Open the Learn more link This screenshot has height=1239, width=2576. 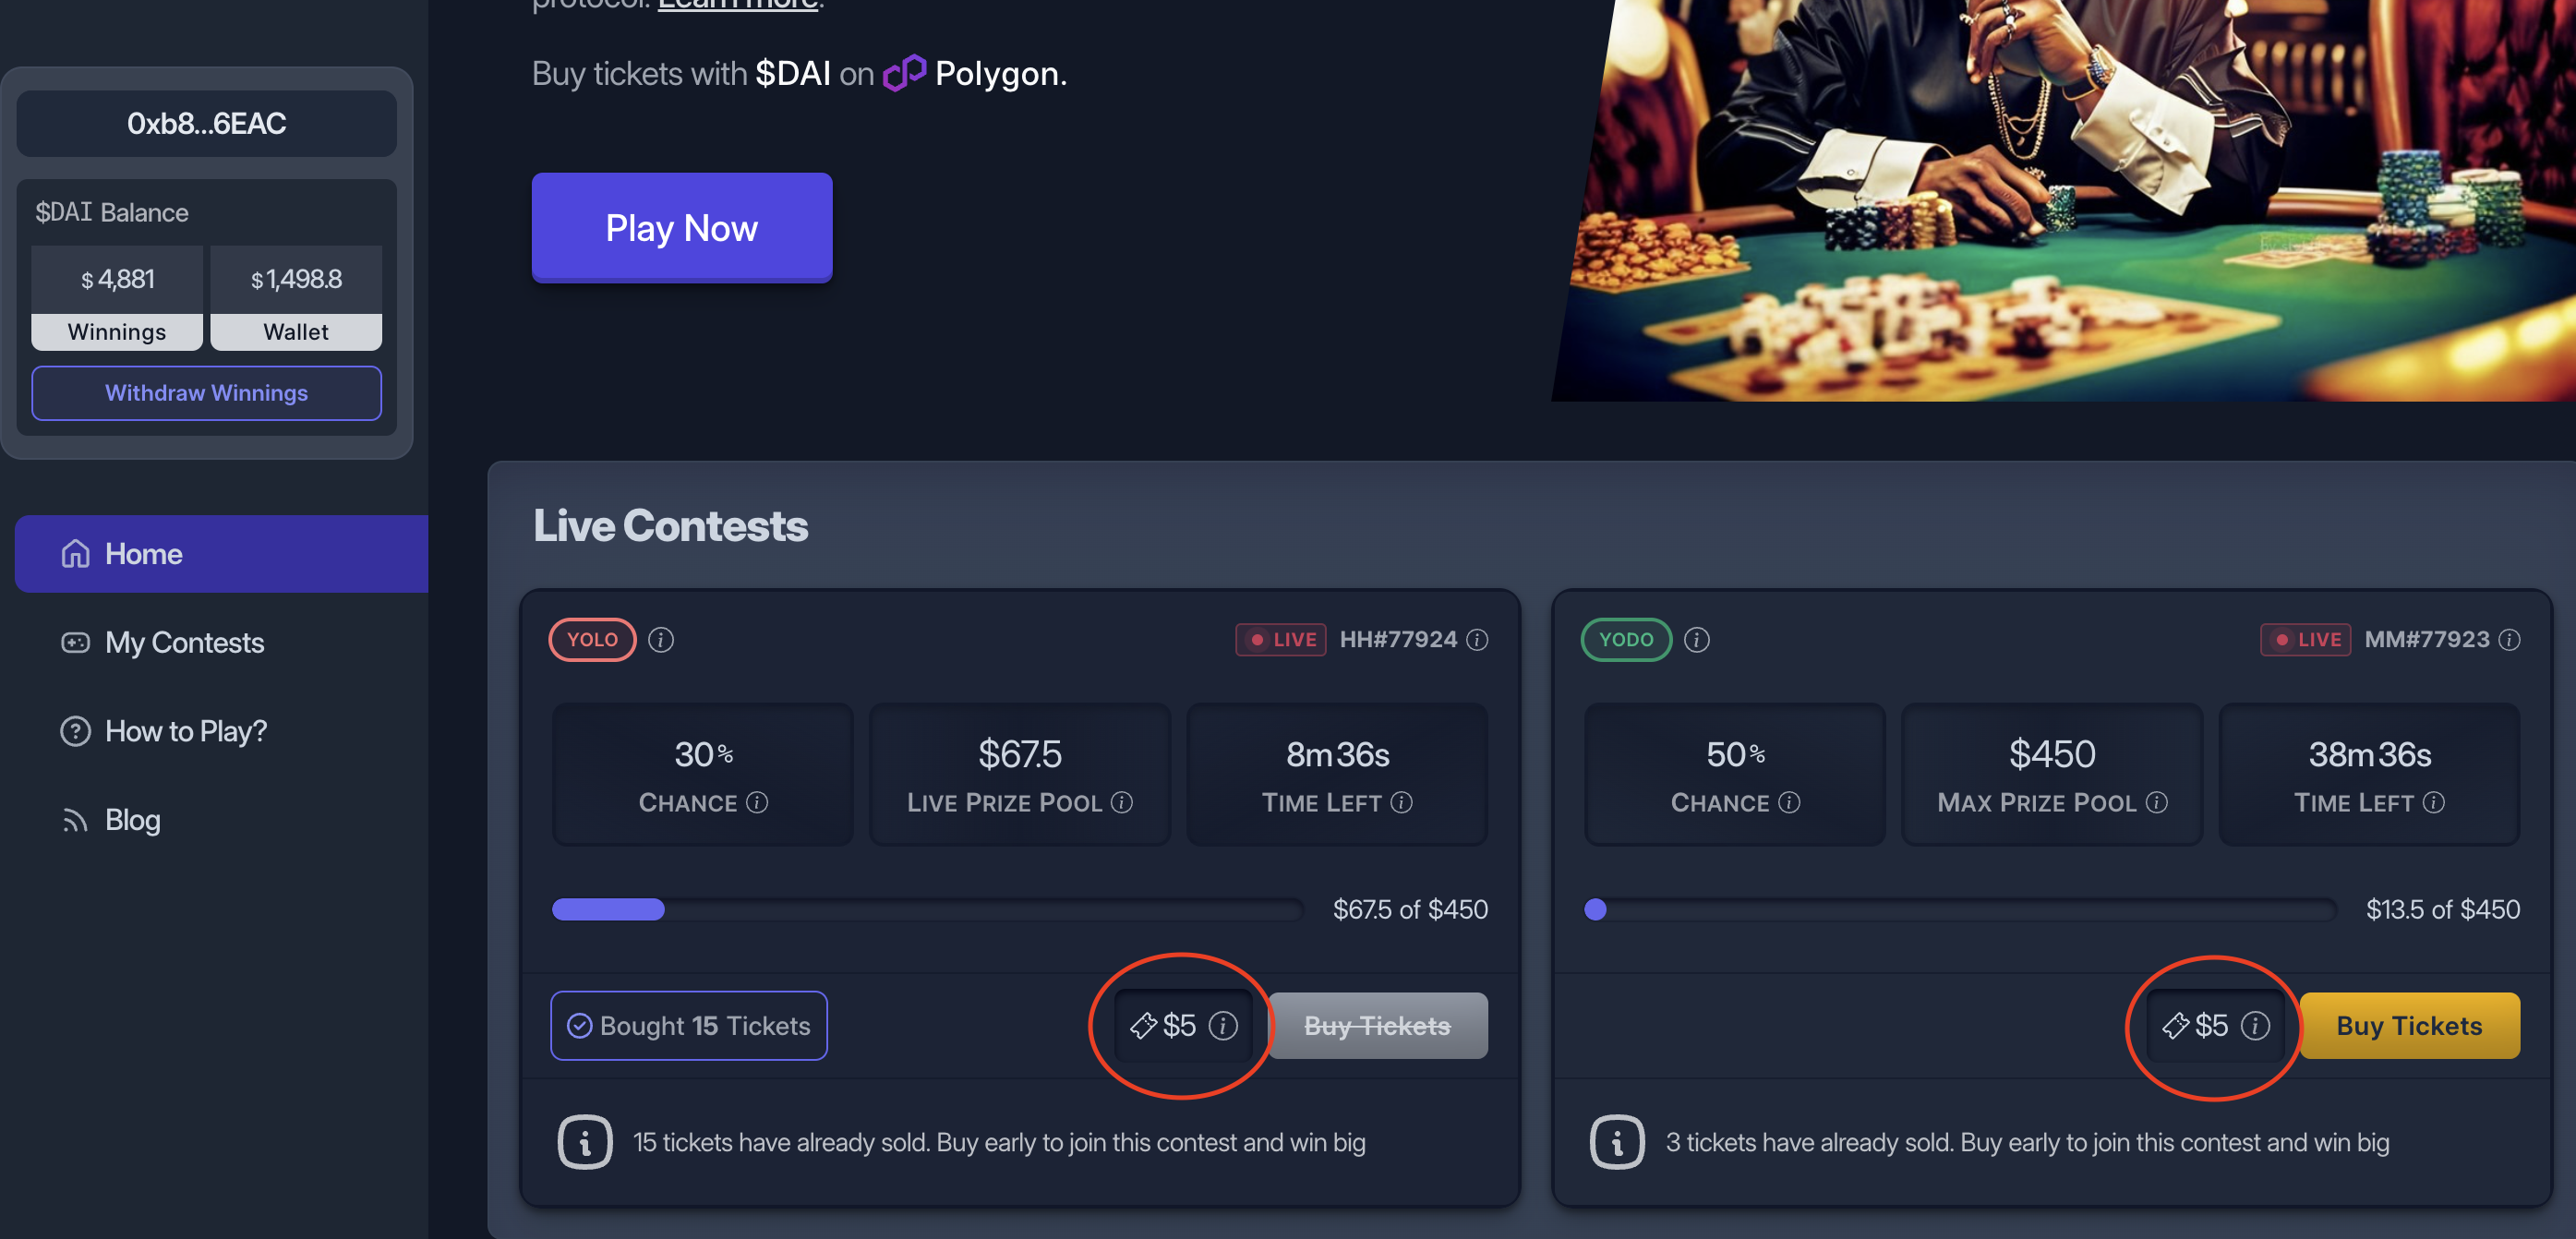pos(737,5)
